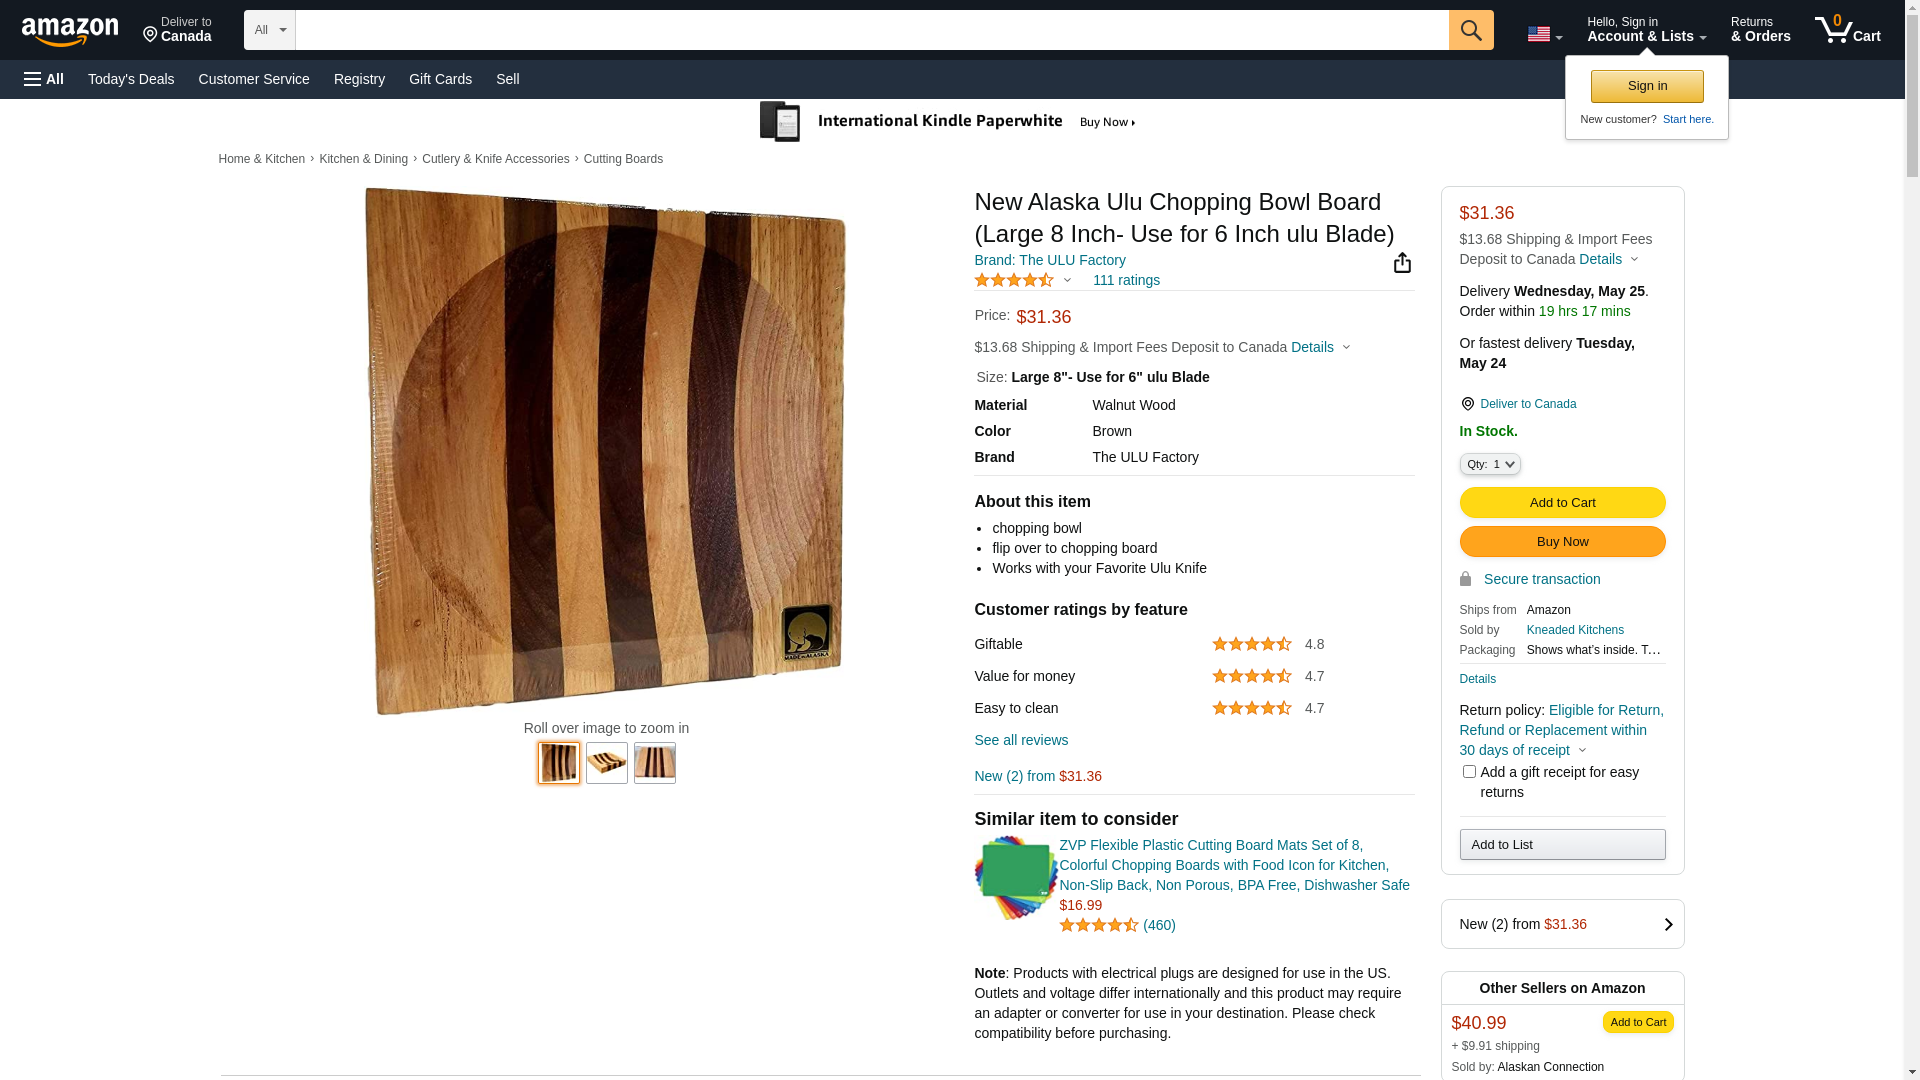This screenshot has width=1920, height=1080.
Task: Open the Qty quantity dropdown
Action: (x=1490, y=464)
